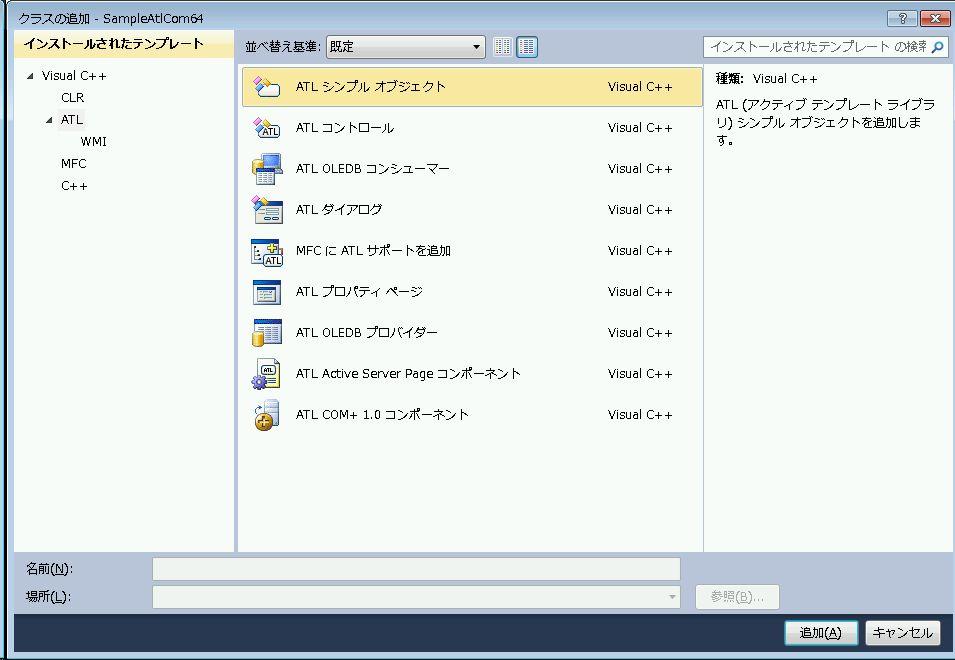955x660 pixels.
Task: Click the ATL OLEDB プロバイダー icon
Action: (x=266, y=333)
